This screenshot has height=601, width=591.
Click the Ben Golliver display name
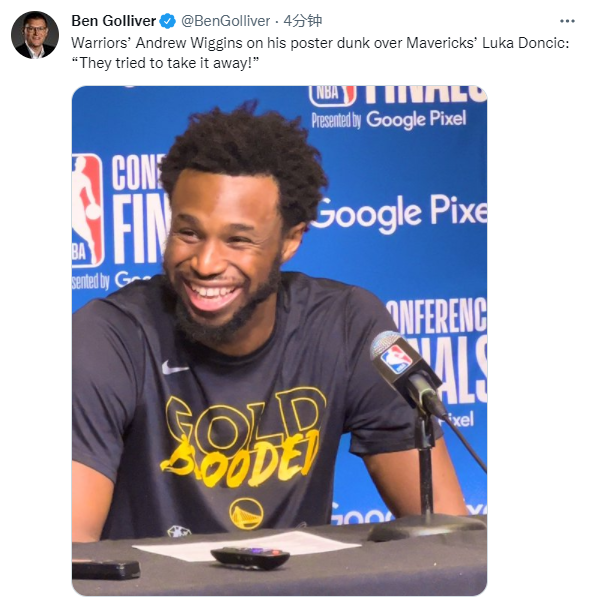pyautogui.click(x=113, y=21)
